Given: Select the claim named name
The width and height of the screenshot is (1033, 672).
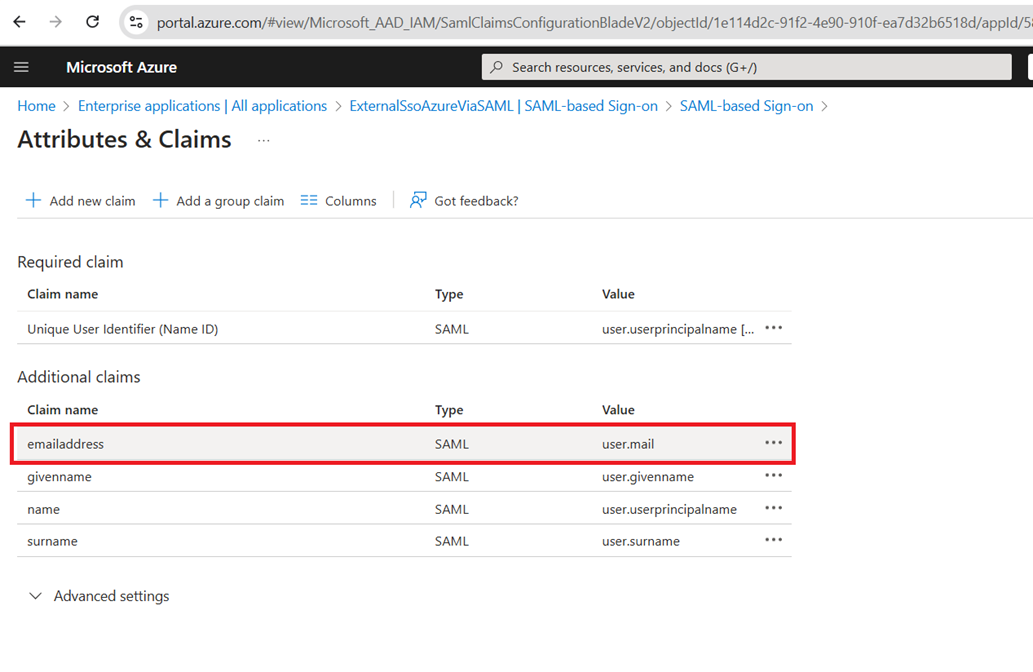Looking at the screenshot, I should coord(43,509).
